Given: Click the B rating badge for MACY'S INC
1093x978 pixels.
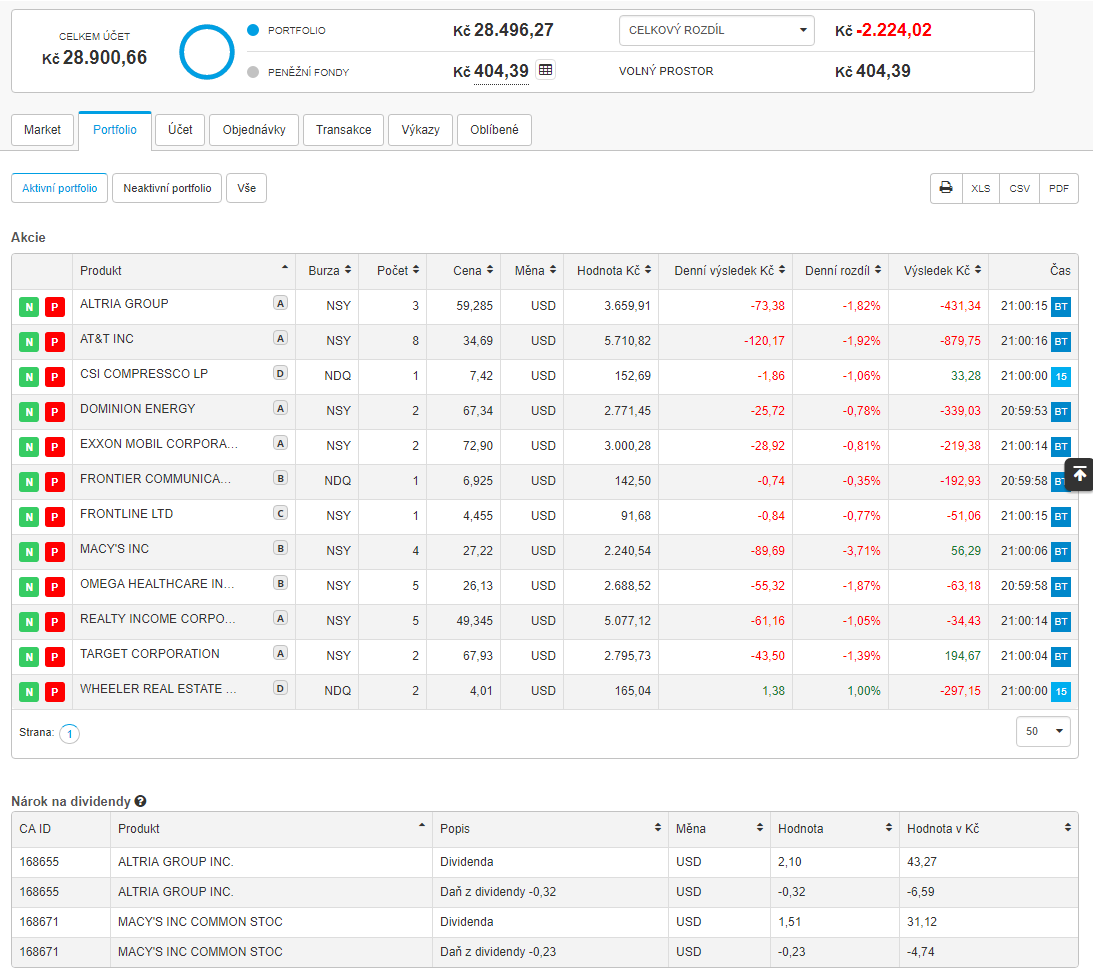Looking at the screenshot, I should 280,548.
